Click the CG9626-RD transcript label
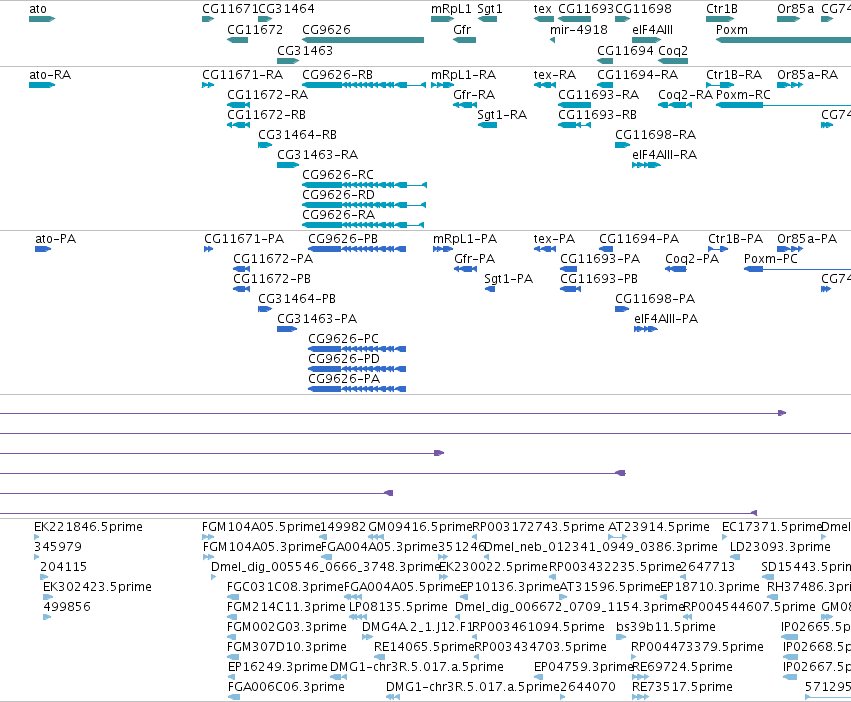This screenshot has width=851, height=702. pyautogui.click(x=338, y=194)
